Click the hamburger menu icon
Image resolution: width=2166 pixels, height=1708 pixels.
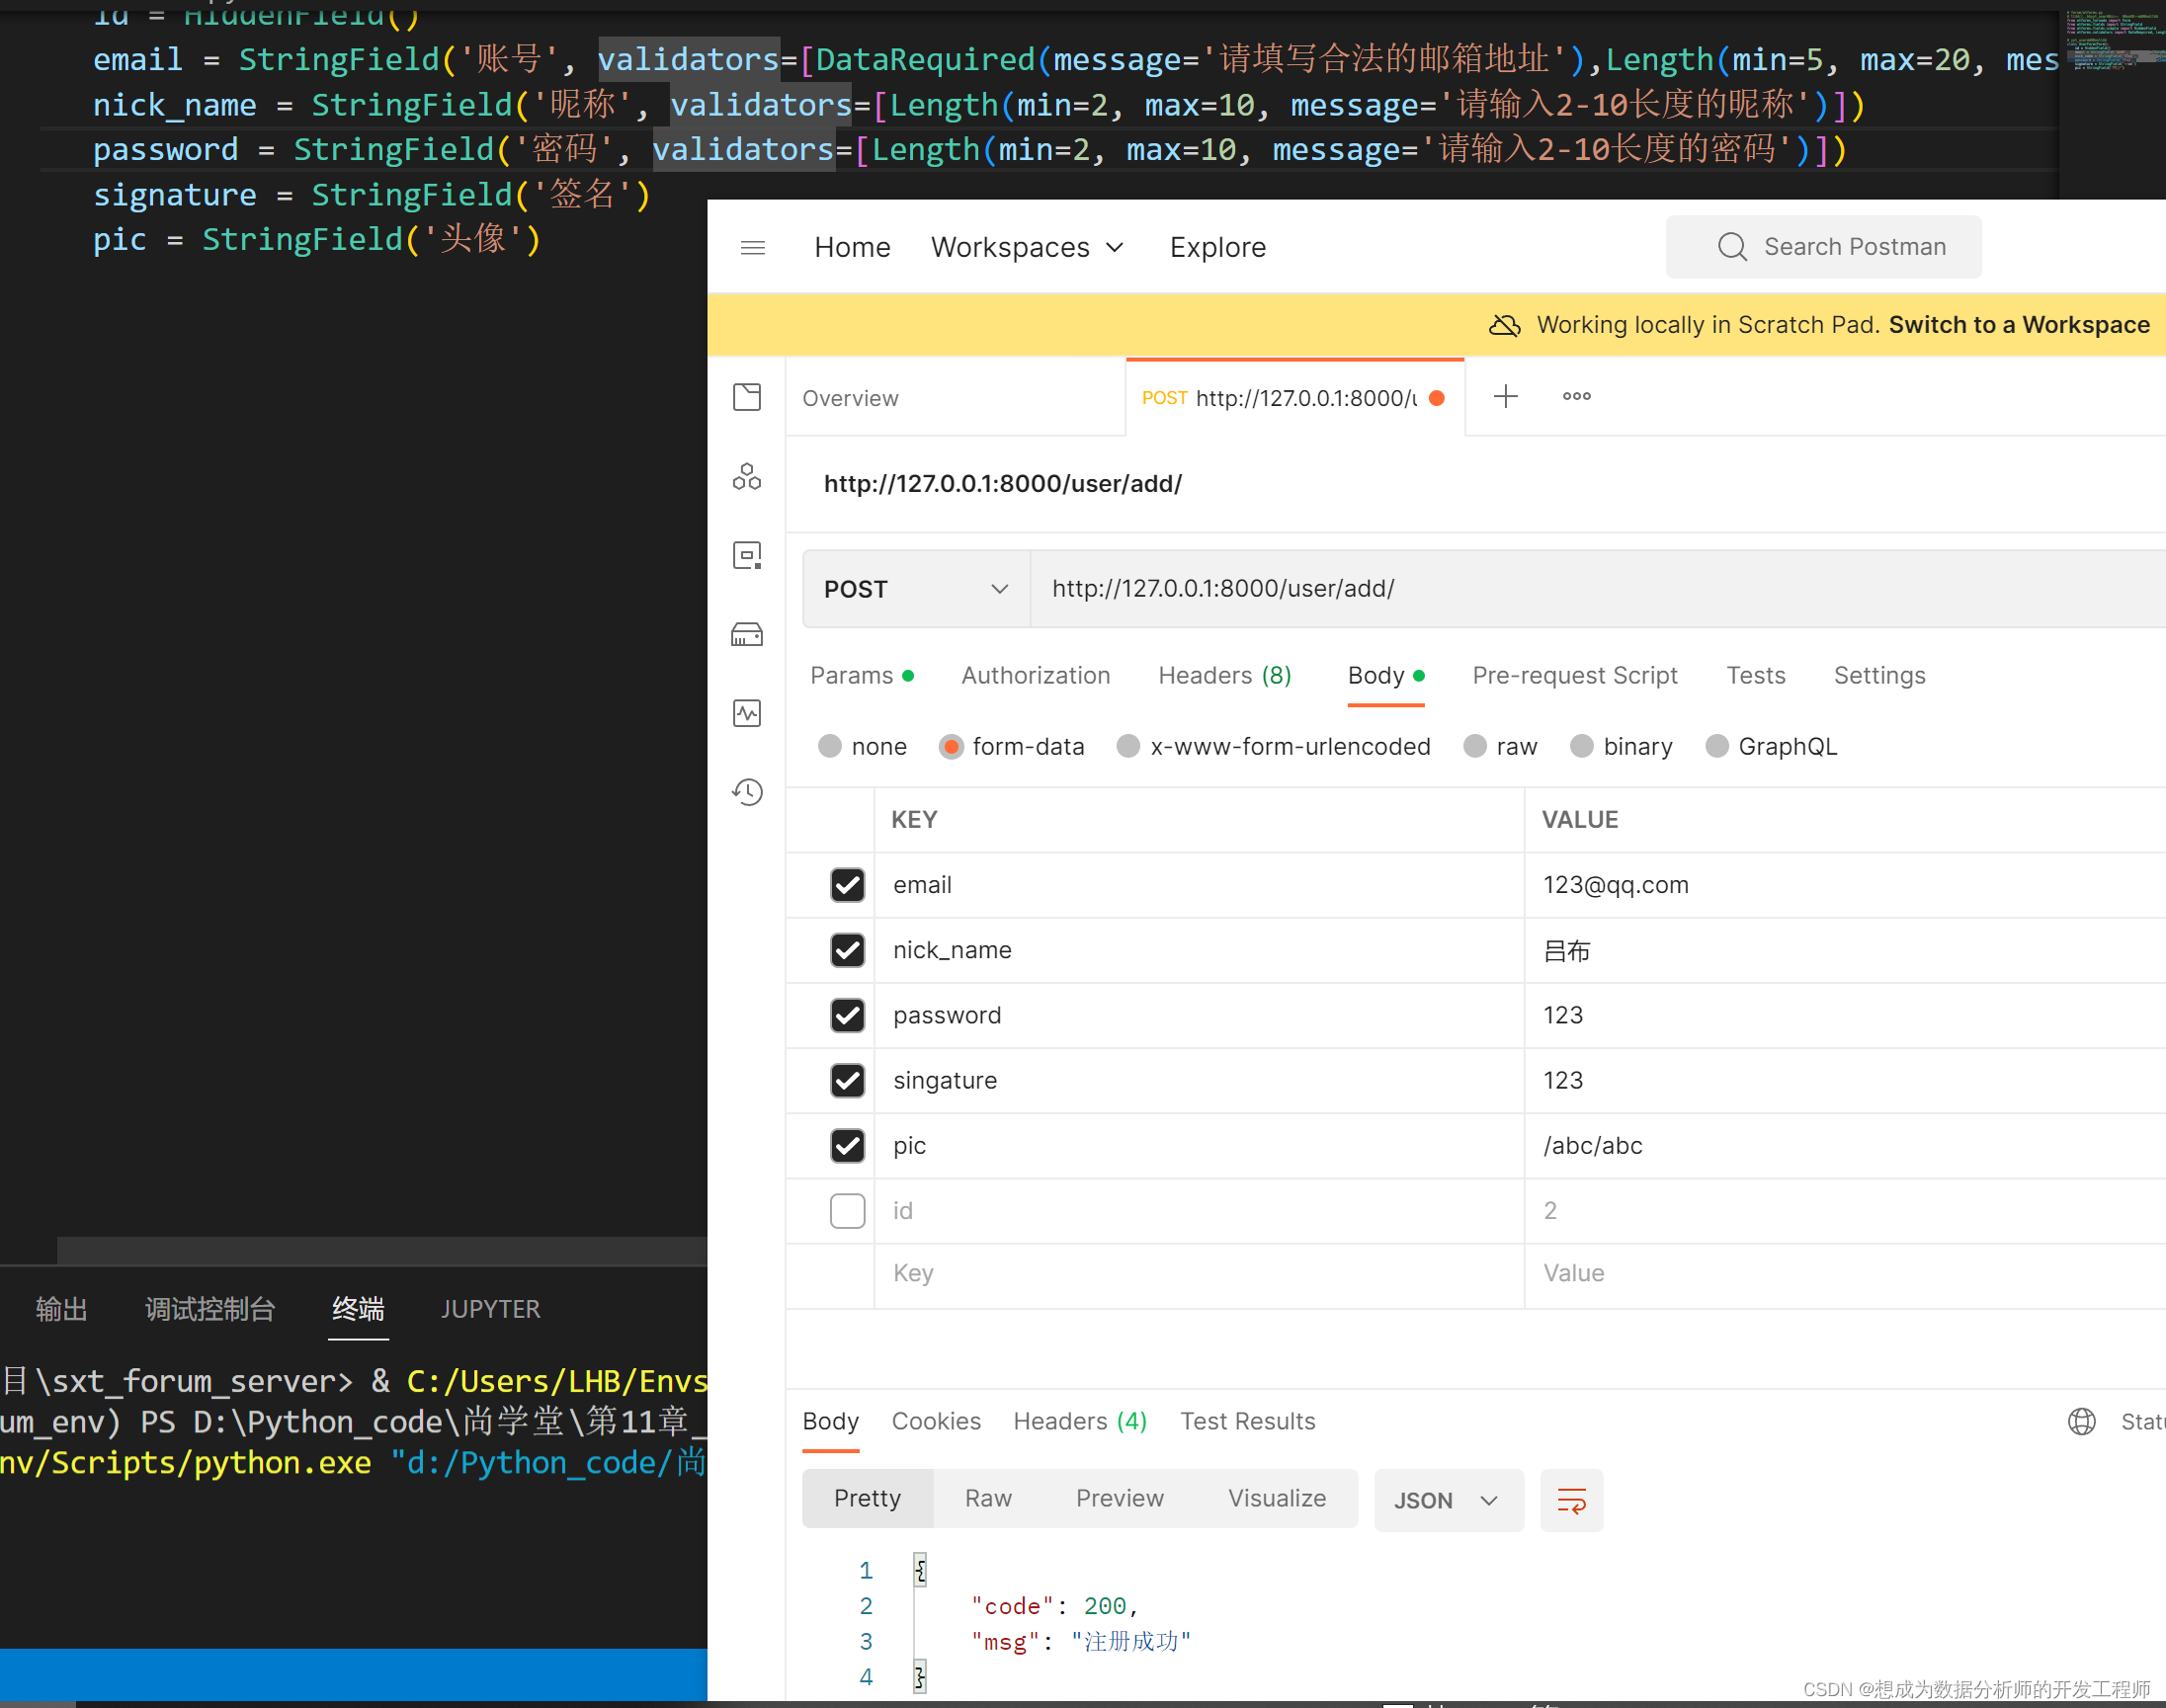coord(753,248)
